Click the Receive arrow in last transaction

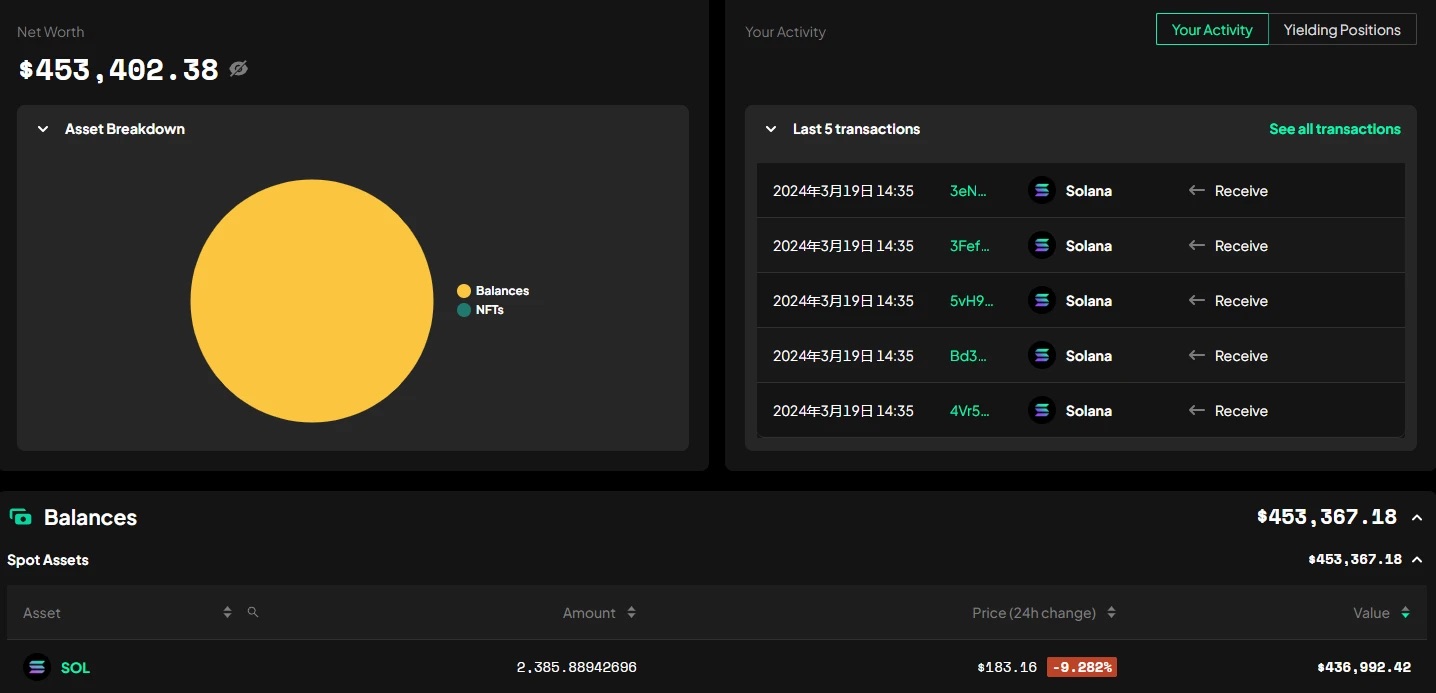(1196, 411)
